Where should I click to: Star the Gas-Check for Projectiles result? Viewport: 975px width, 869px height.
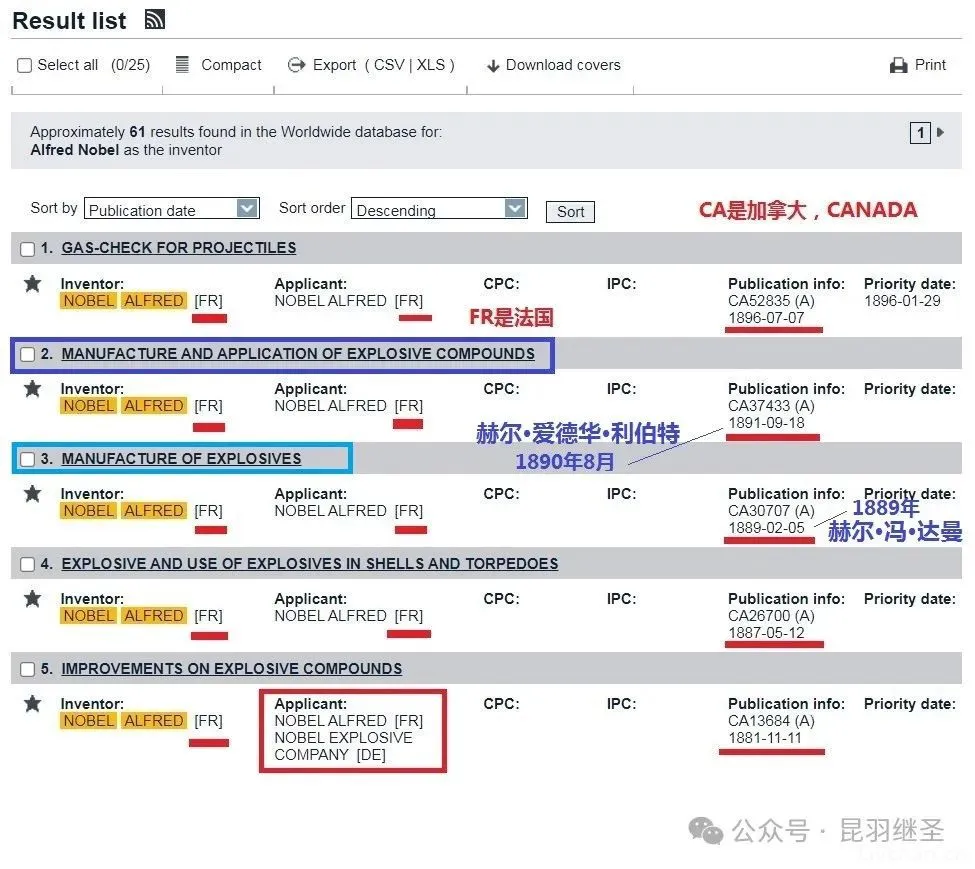pos(33,284)
